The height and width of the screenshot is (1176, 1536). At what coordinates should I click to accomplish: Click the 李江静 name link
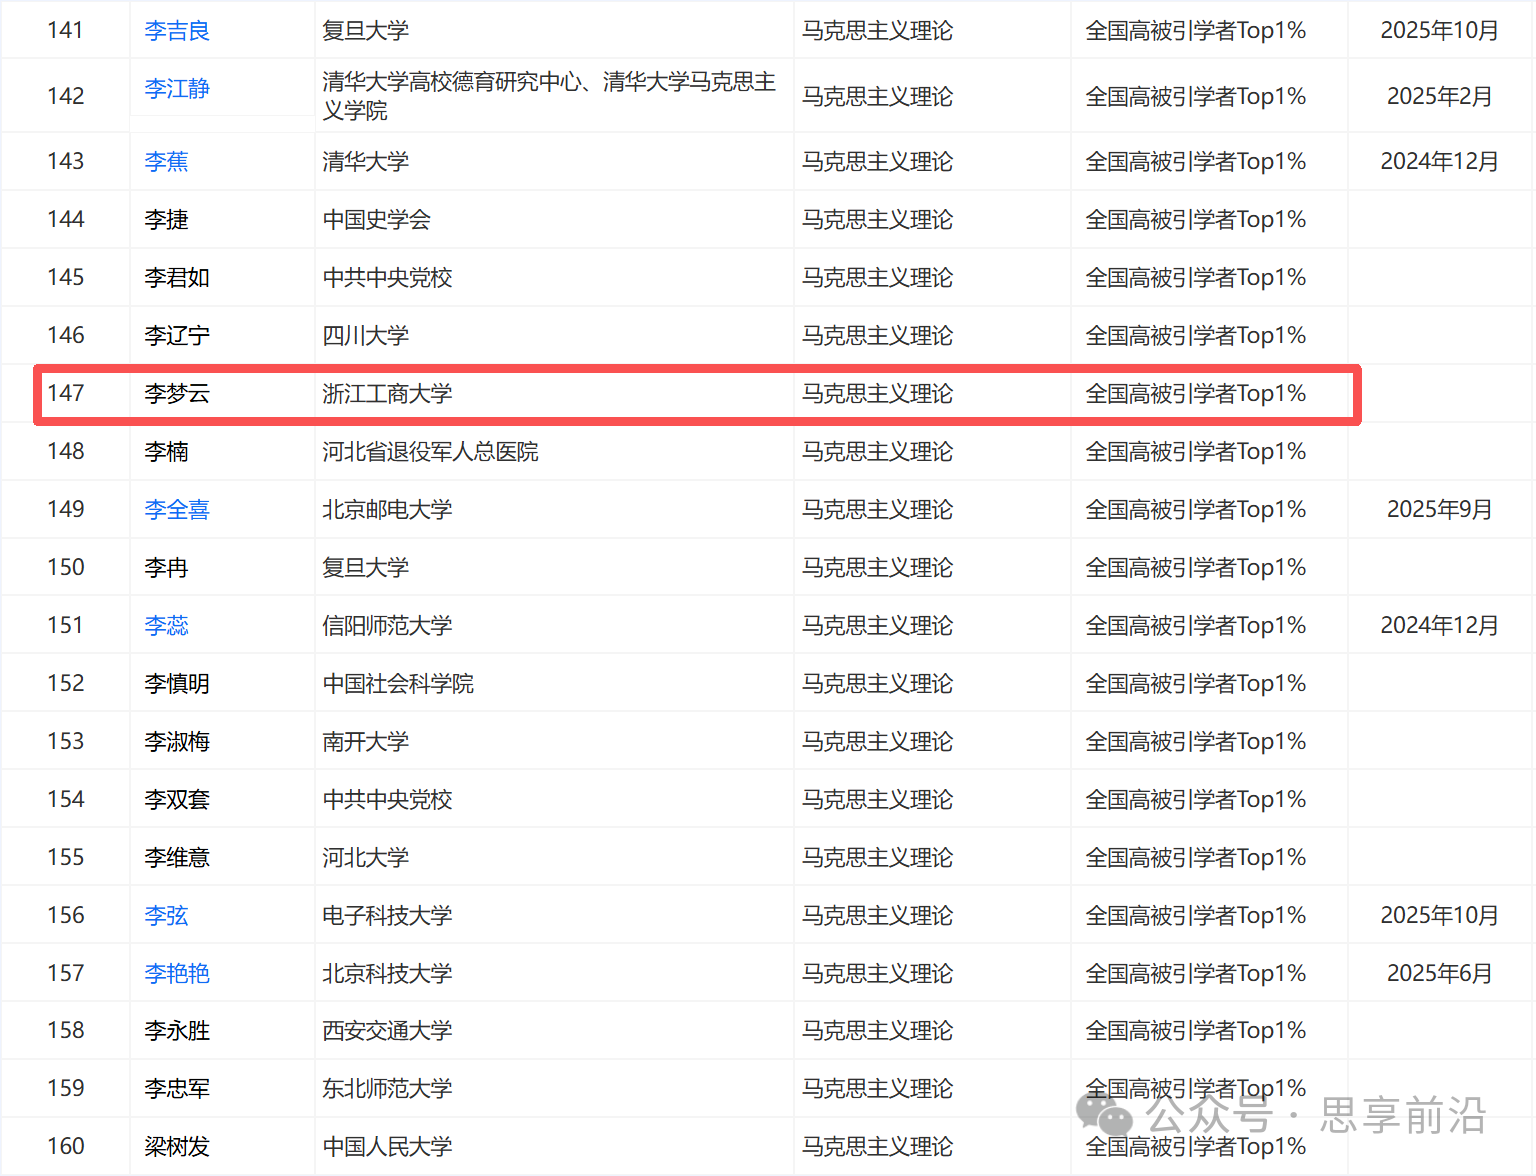177,89
